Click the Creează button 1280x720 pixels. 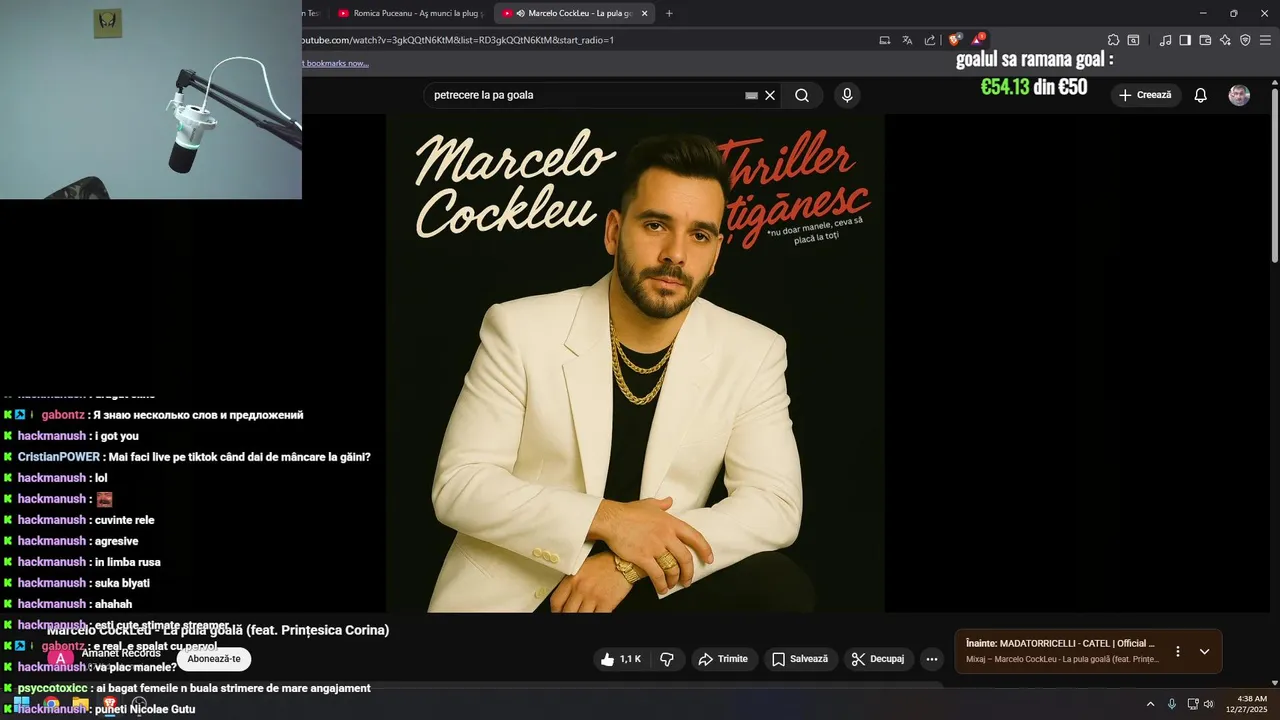click(x=1146, y=95)
